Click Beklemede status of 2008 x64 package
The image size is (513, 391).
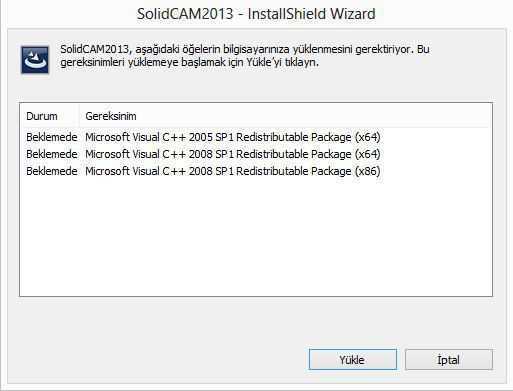52,154
